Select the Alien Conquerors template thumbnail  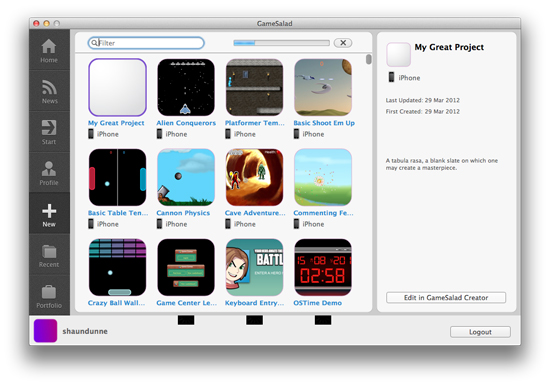tap(186, 87)
